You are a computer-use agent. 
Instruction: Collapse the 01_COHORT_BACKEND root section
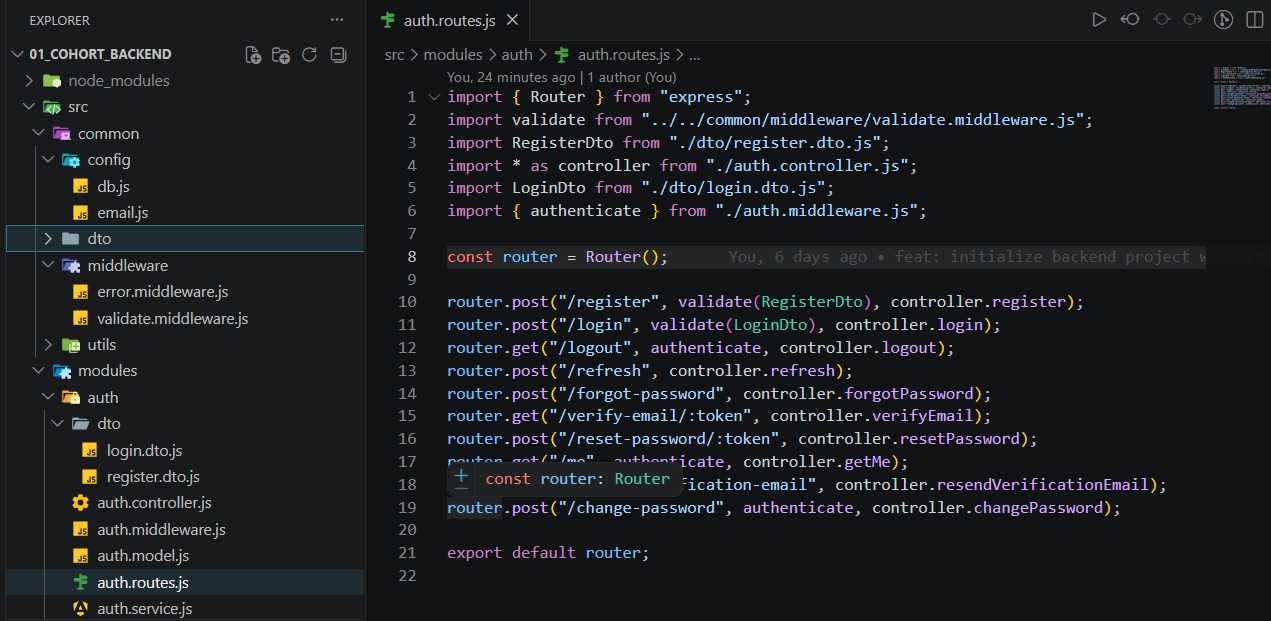[x=17, y=54]
